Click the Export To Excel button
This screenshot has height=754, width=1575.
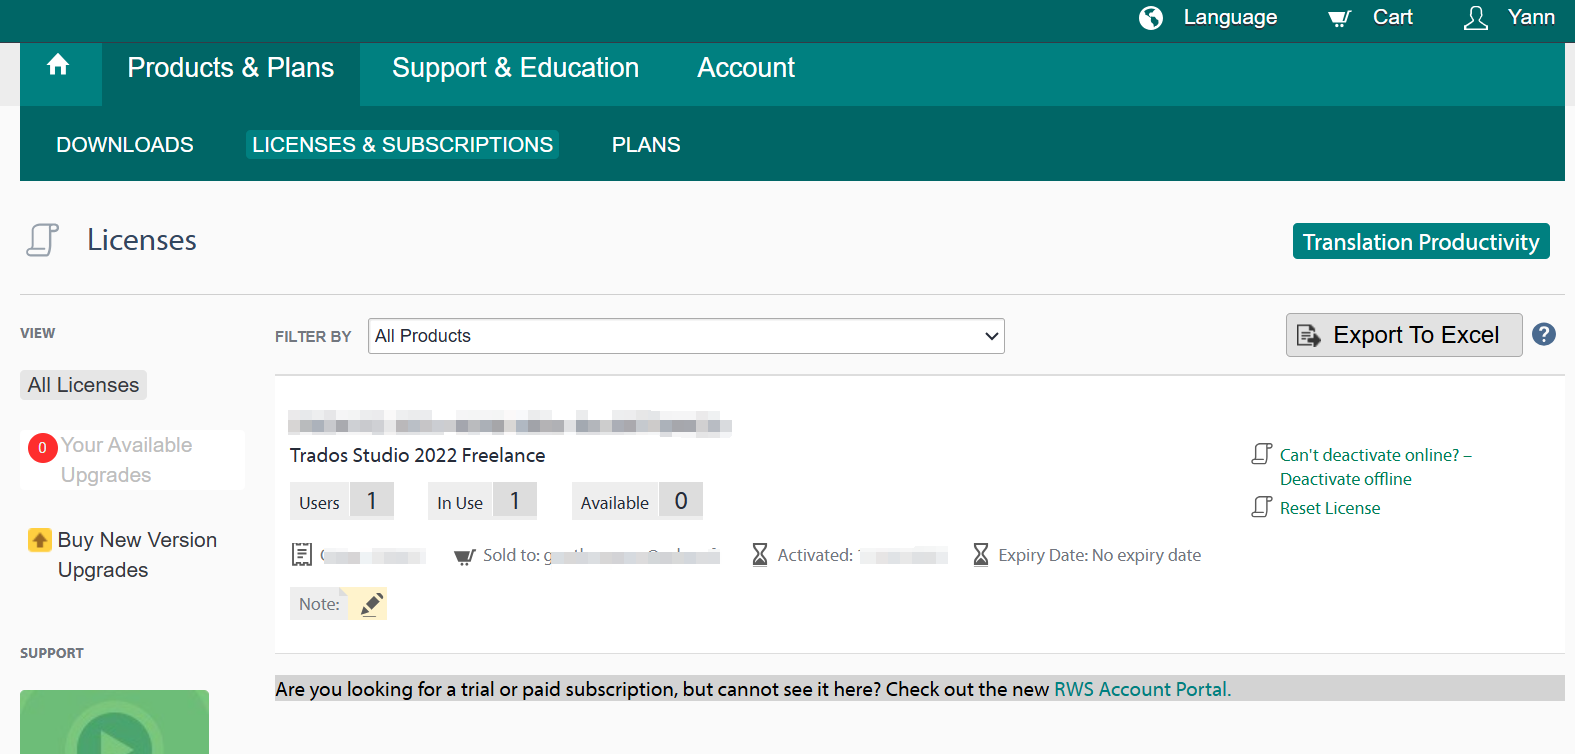pos(1404,335)
